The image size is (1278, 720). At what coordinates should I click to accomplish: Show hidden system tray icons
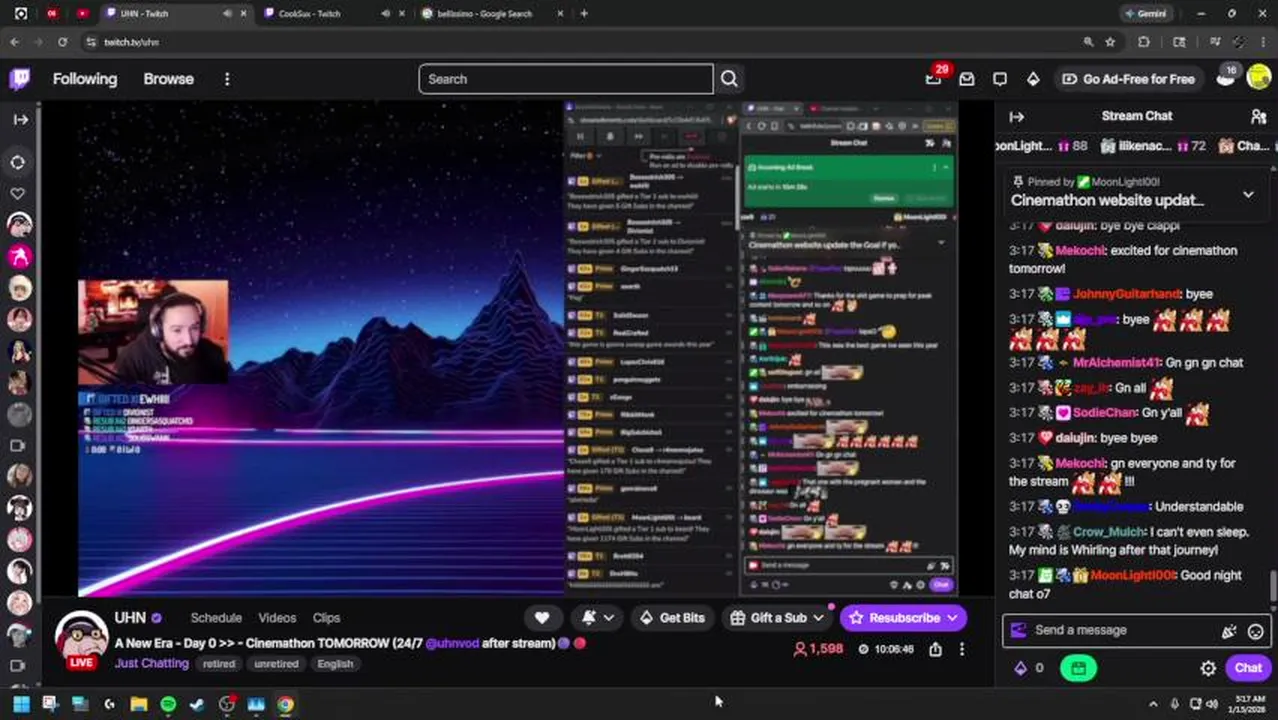(x=1153, y=704)
